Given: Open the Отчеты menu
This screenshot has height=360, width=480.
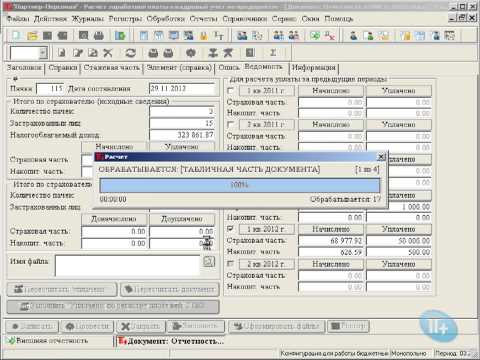Looking at the screenshot, I should pos(203,19).
